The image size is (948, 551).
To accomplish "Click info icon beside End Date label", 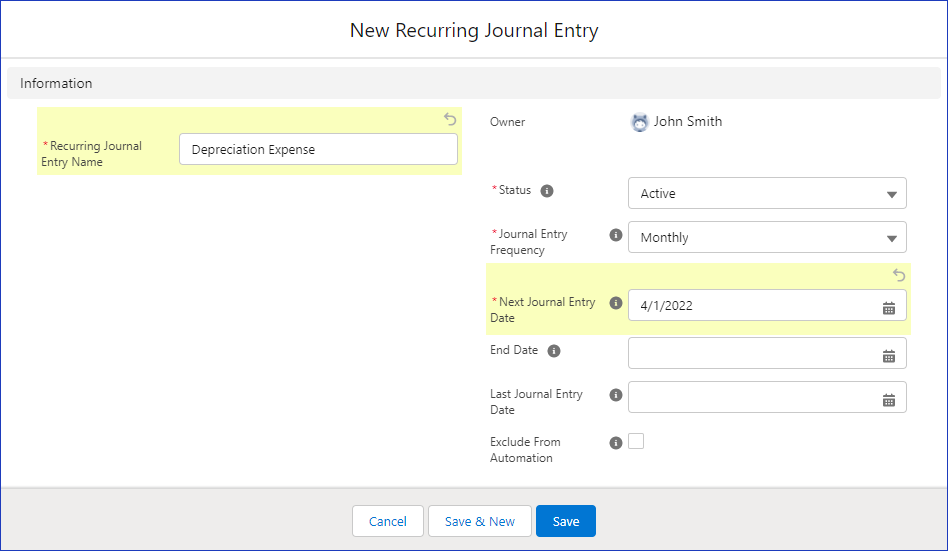I will [554, 351].
